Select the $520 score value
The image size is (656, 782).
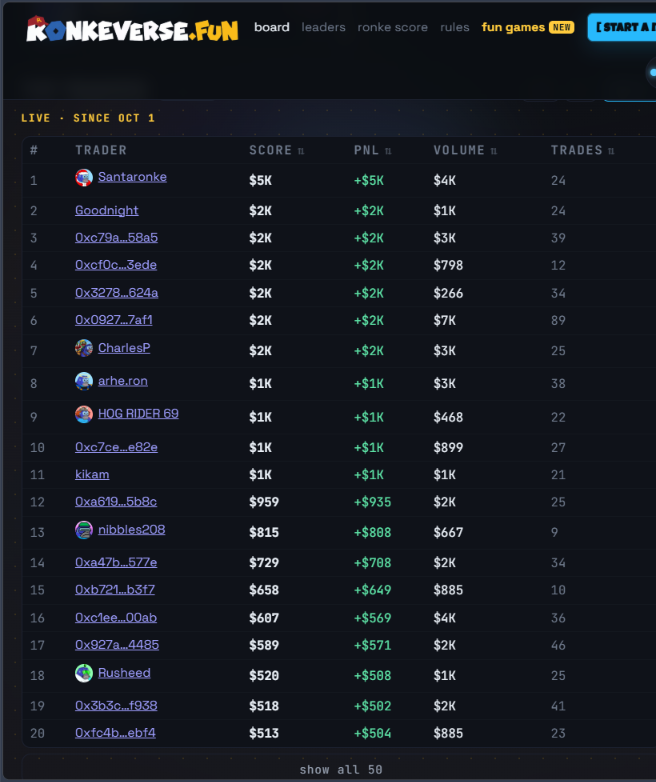click(x=264, y=675)
